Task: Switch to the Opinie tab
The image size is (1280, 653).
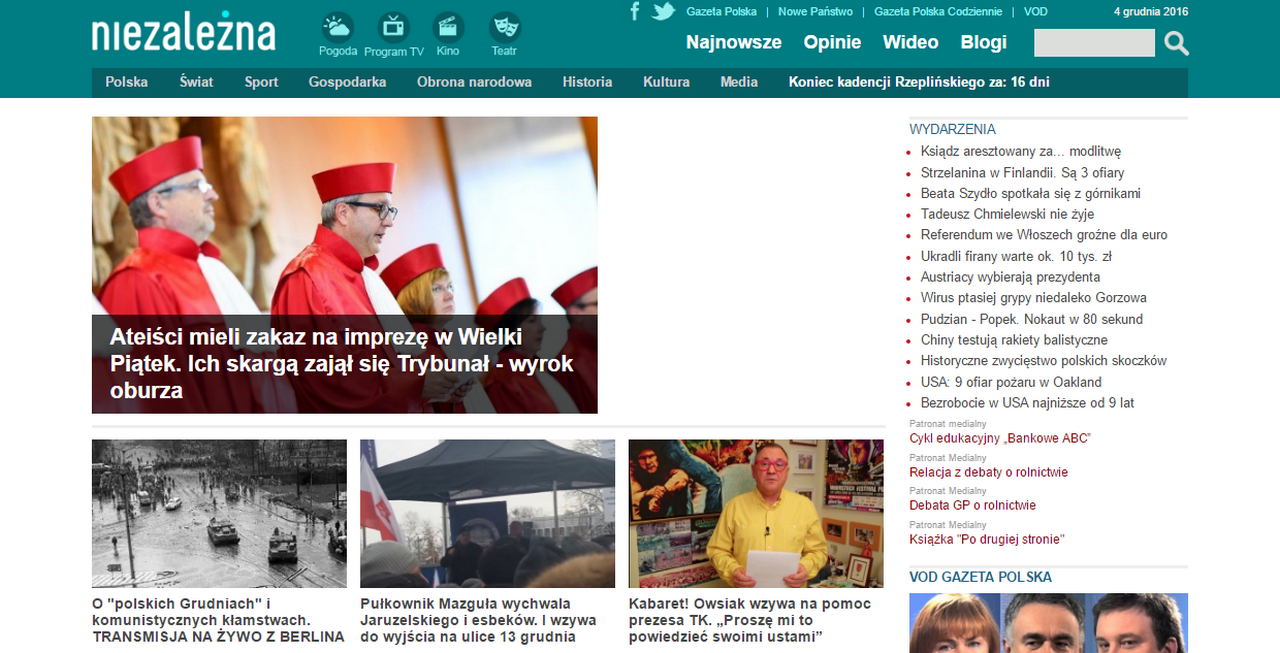Action: pos(832,42)
